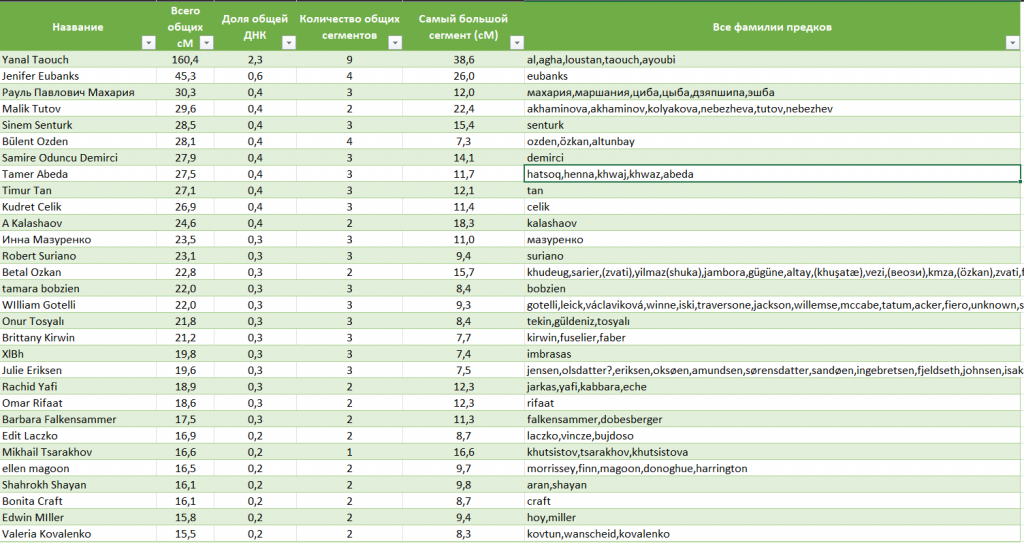Expand the Количество общих сегментов filter arrow
1024x543 pixels.
(394, 43)
